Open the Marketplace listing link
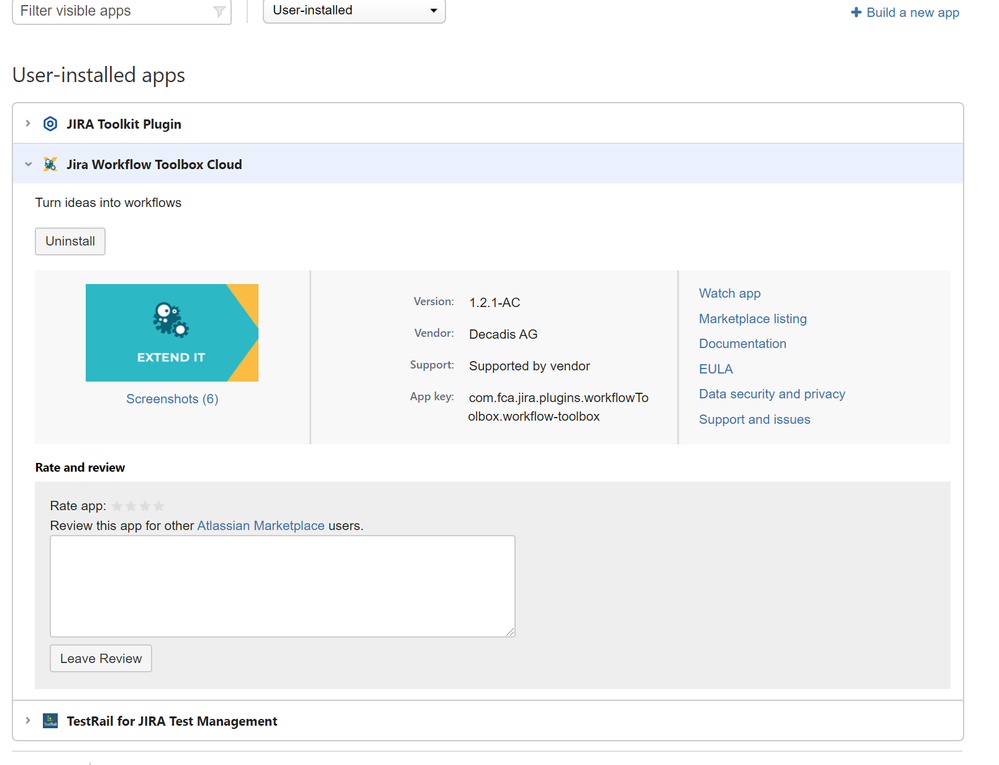The width and height of the screenshot is (999, 765). 752,318
